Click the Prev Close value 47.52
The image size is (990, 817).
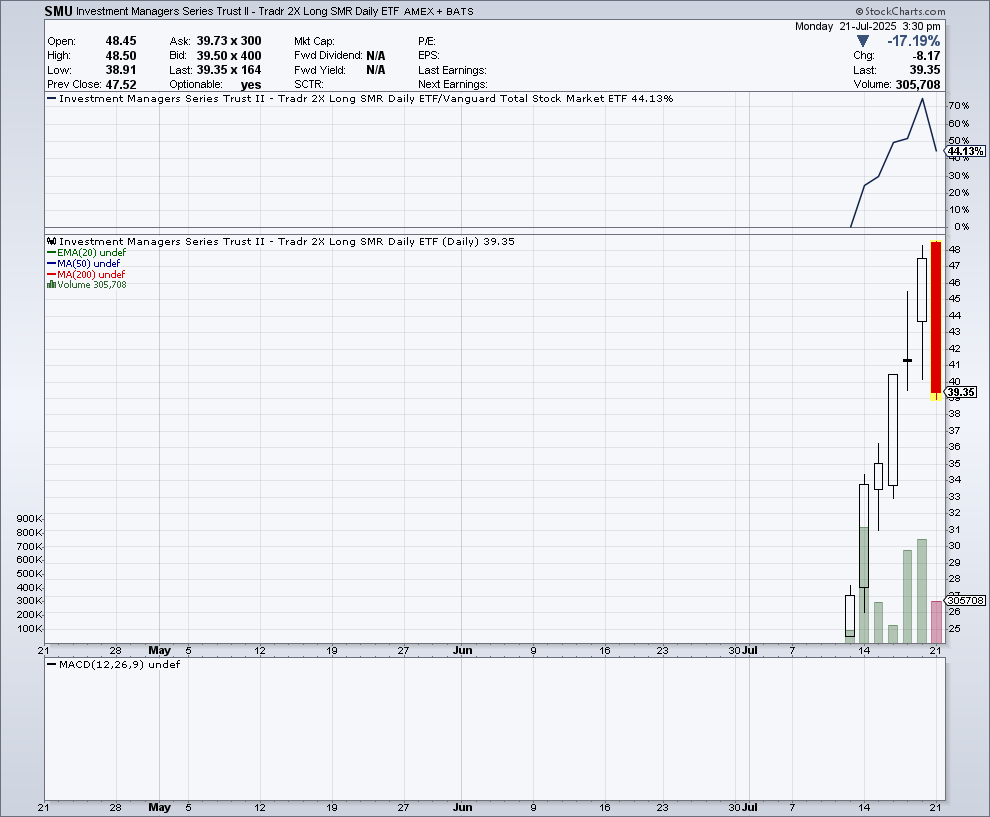[x=121, y=85]
